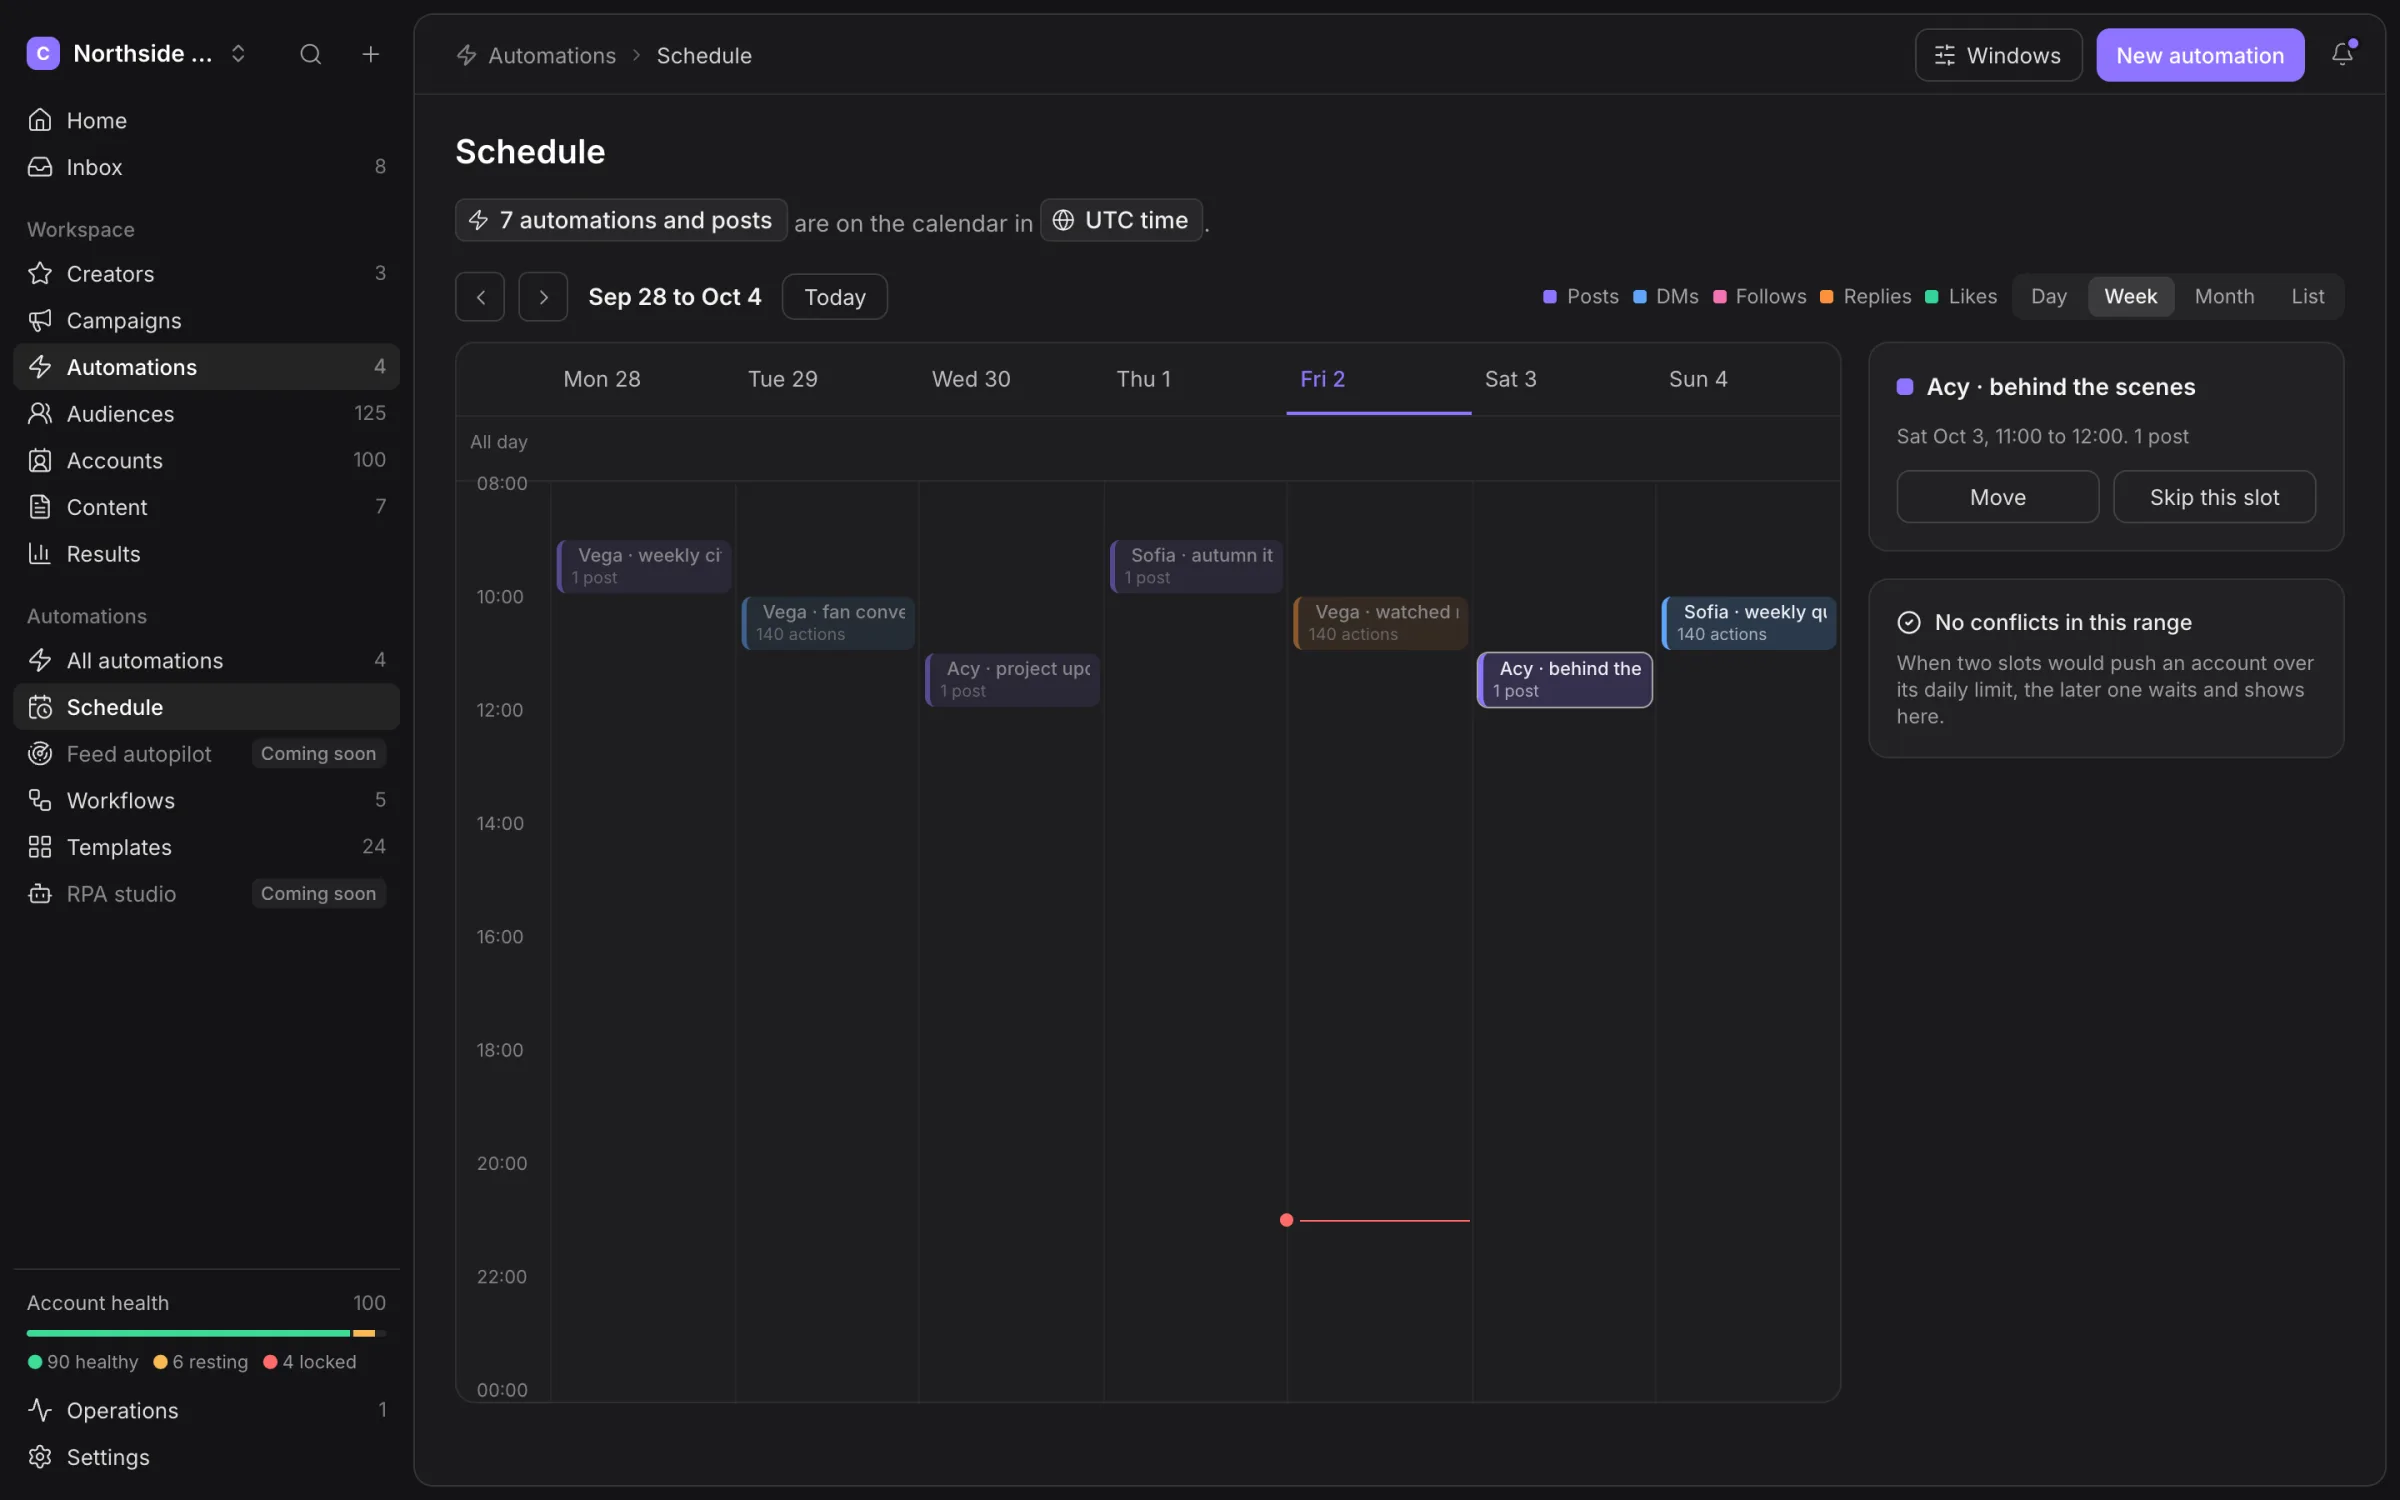Image resolution: width=2400 pixels, height=1500 pixels.
Task: Click New automation button
Action: tap(2200, 55)
